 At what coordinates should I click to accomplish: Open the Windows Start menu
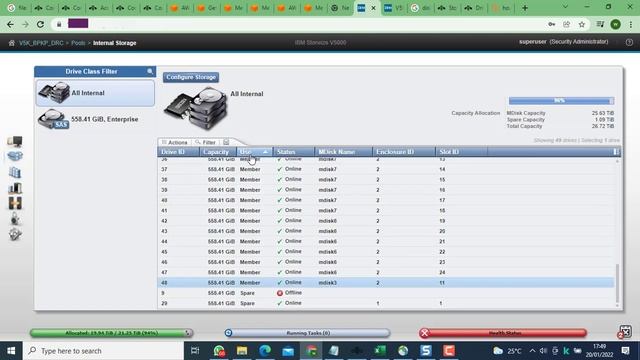pyautogui.click(x=11, y=351)
